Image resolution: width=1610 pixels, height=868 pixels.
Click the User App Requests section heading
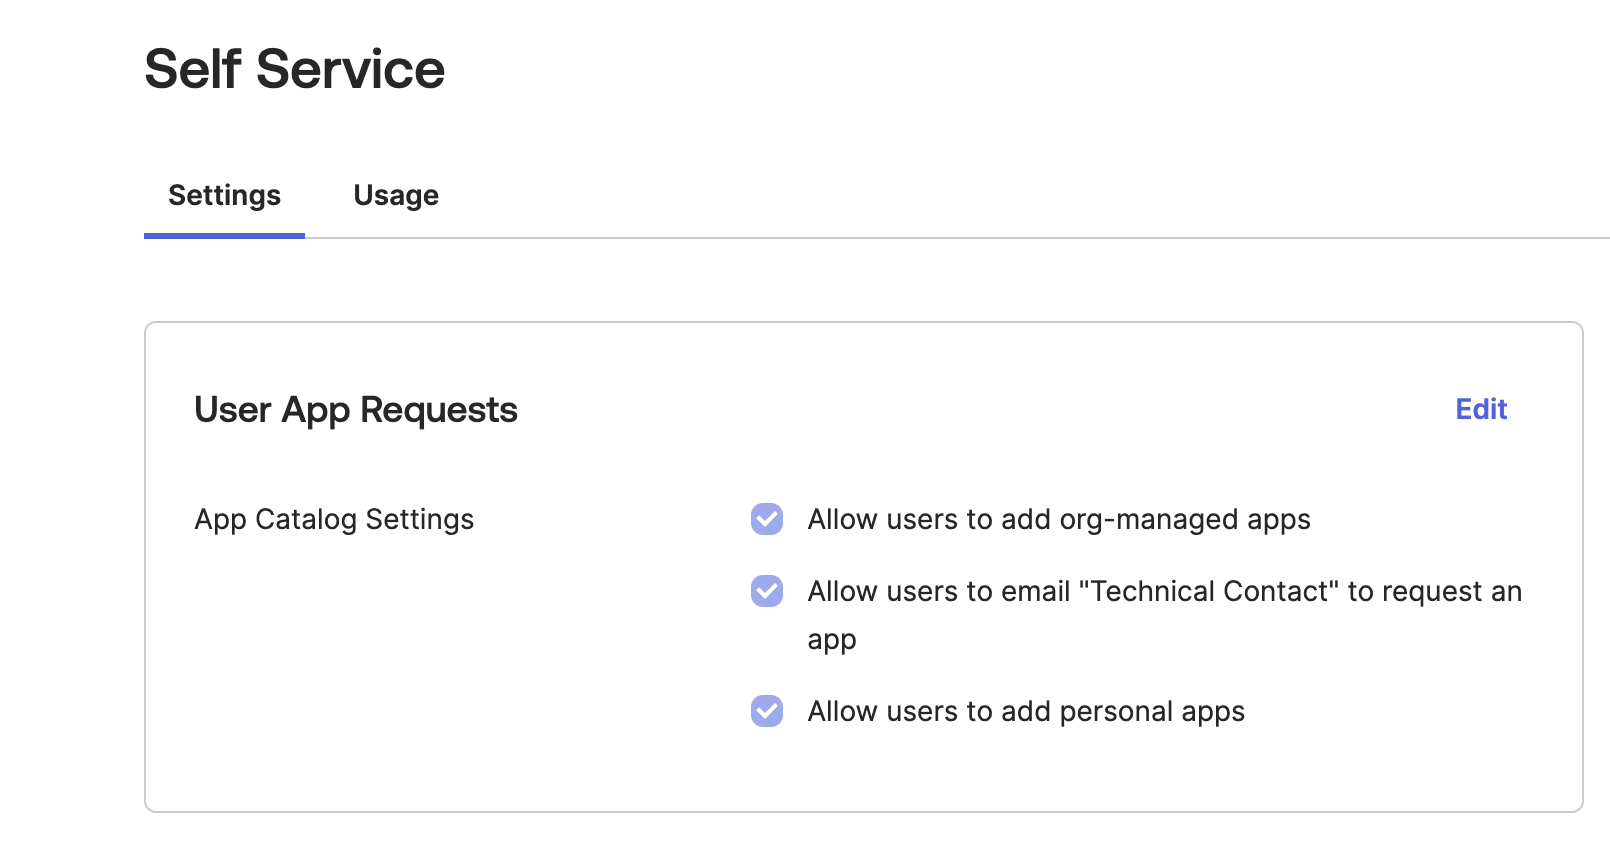click(x=355, y=410)
